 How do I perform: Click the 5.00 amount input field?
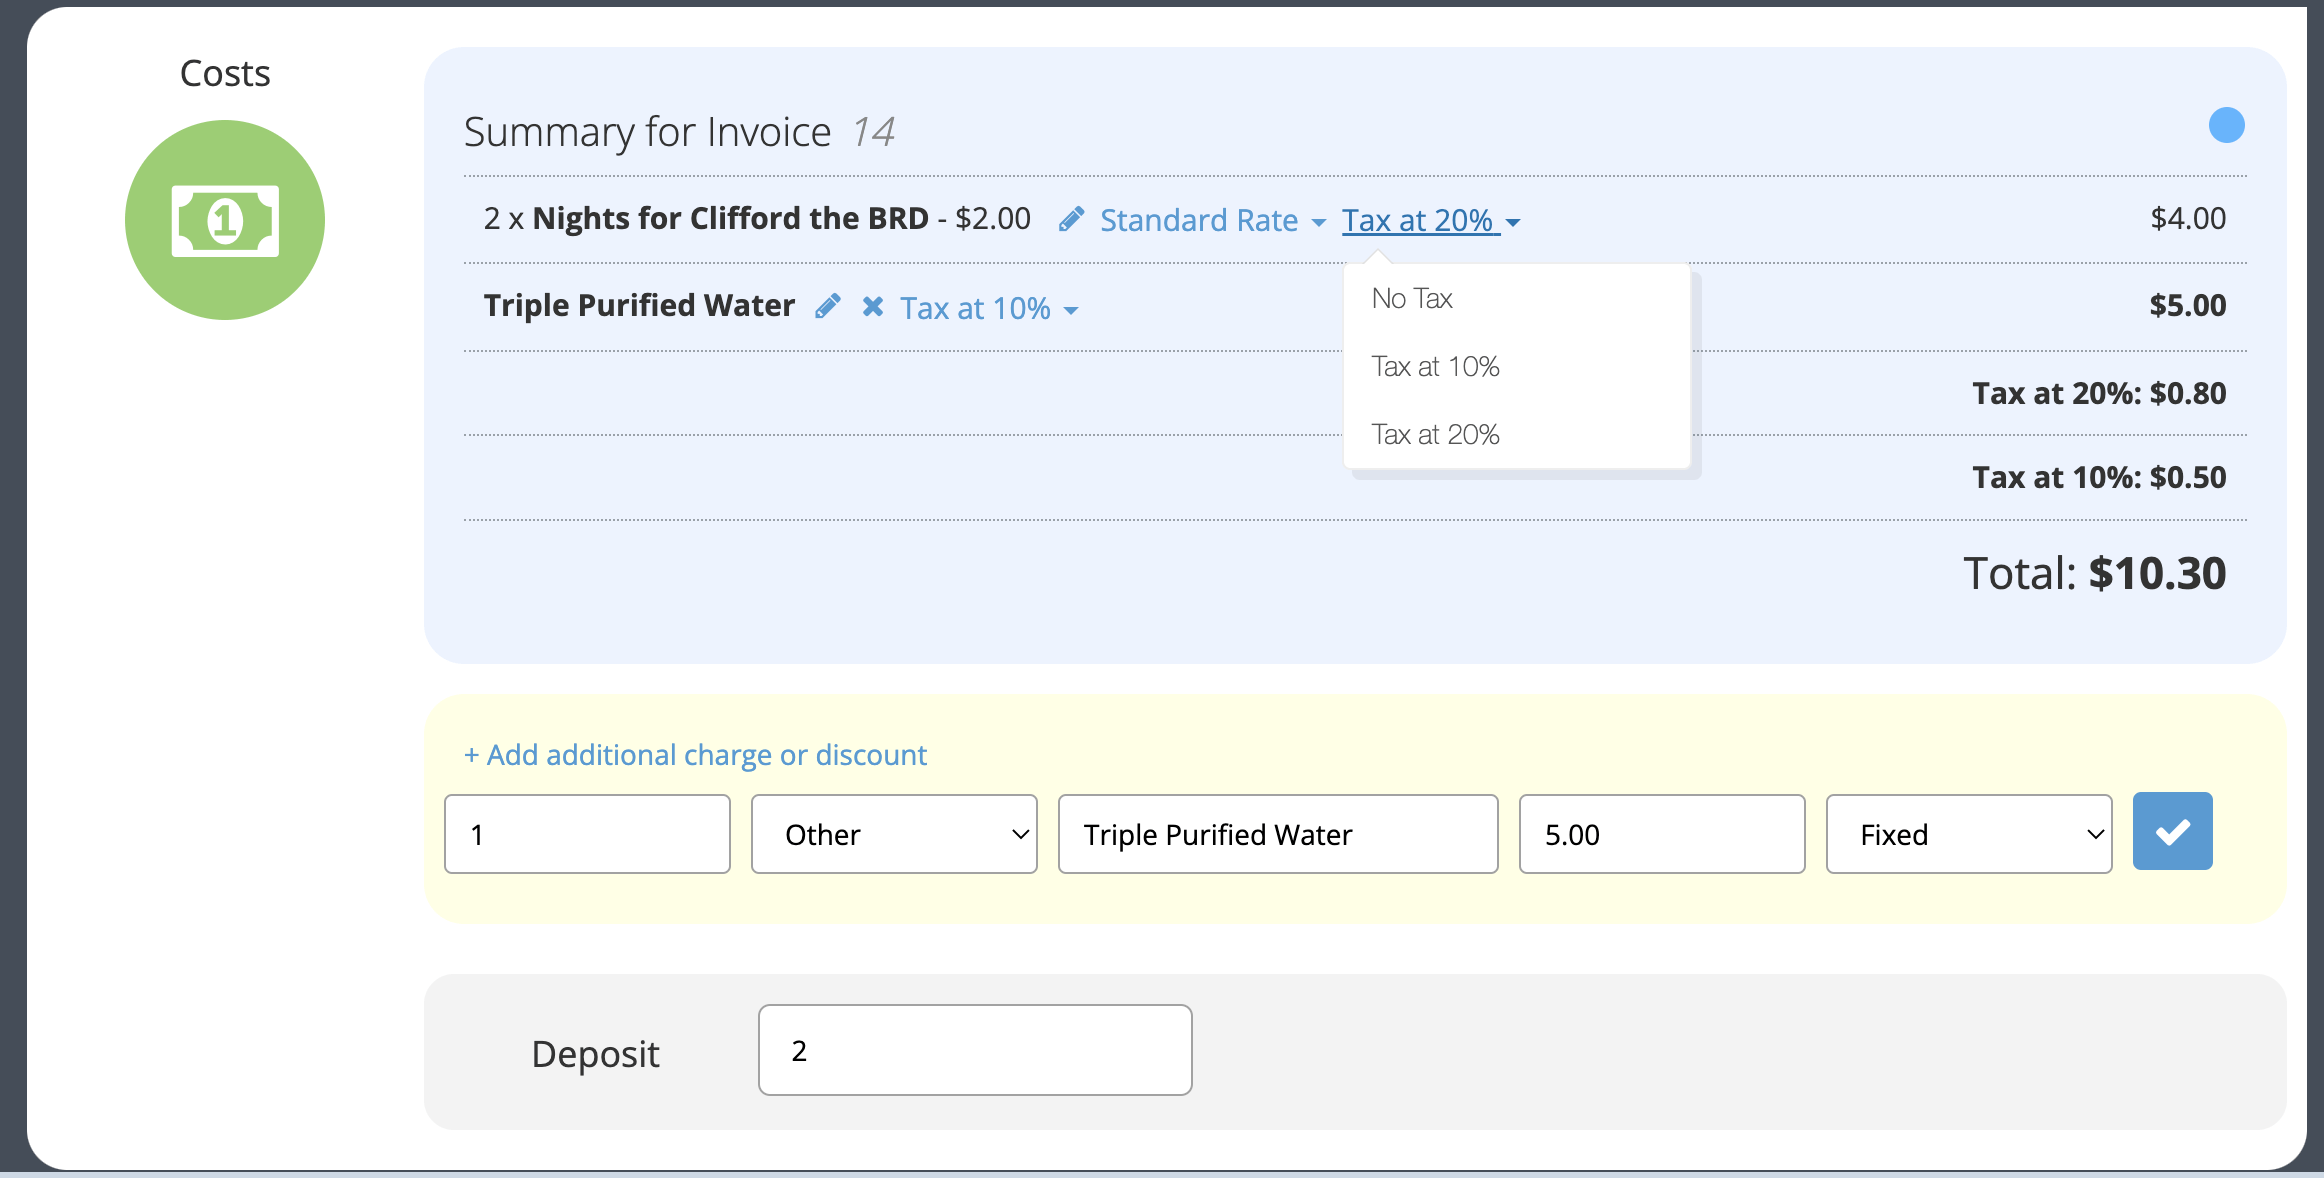(x=1661, y=834)
